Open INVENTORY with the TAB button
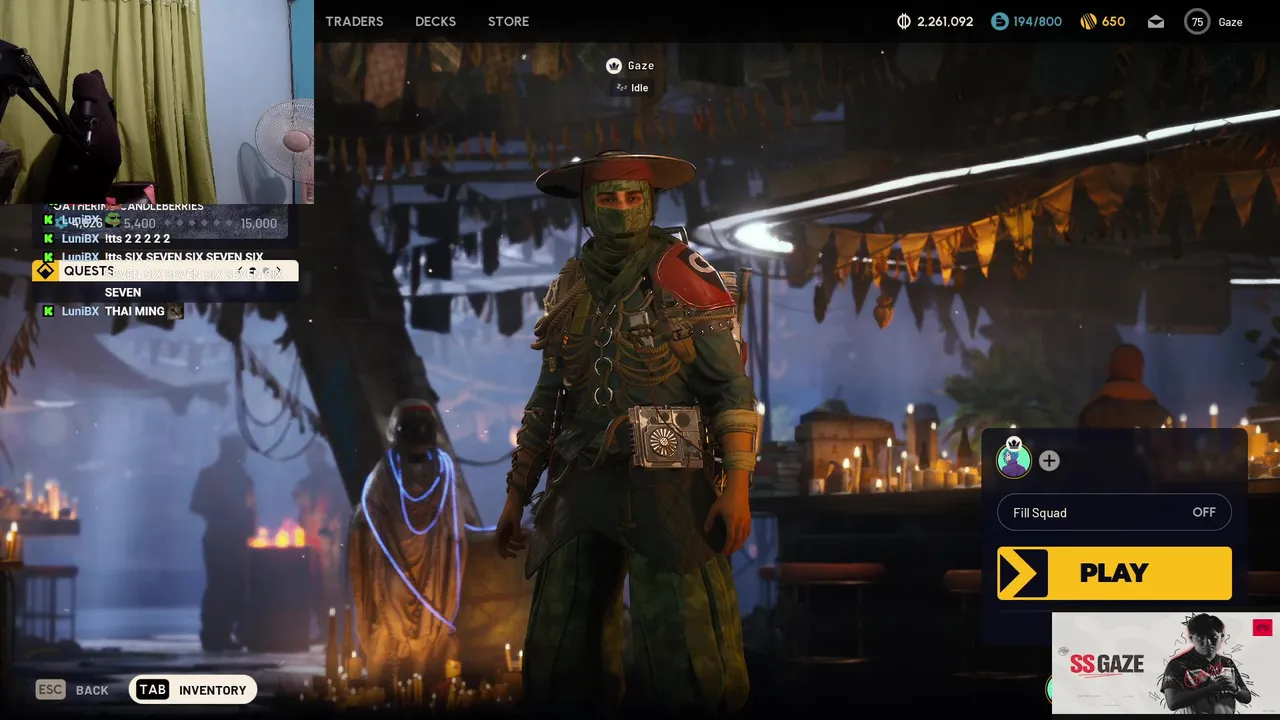 tap(193, 690)
